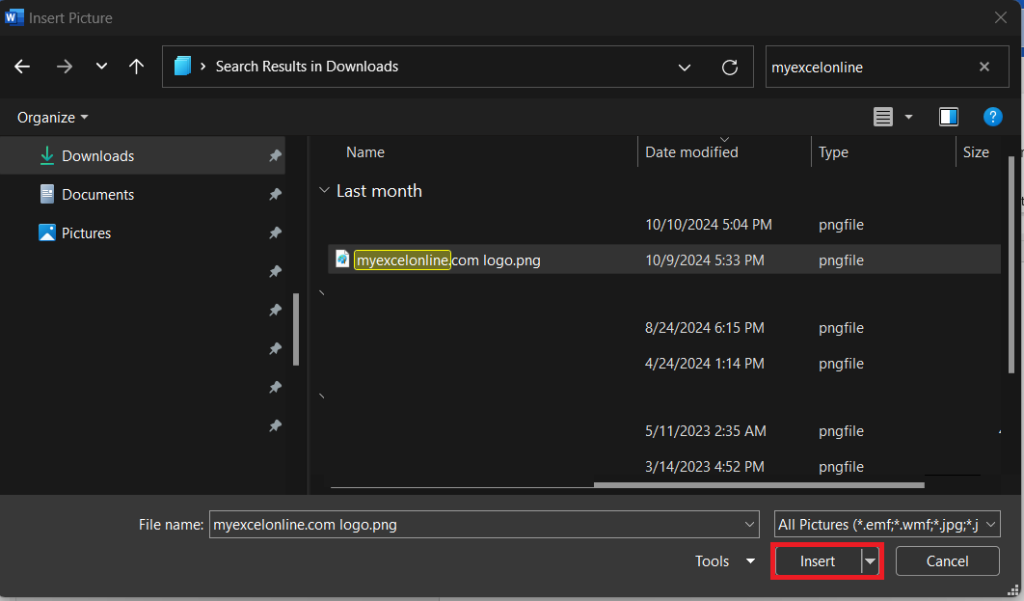This screenshot has height=601, width=1024.
Task: Expand recent locations dropdown arrow
Action: (x=101, y=66)
